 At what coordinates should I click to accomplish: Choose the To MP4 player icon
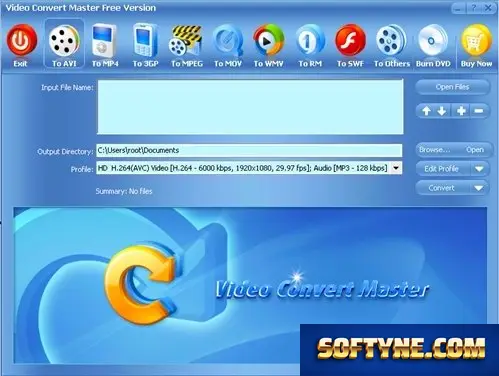105,41
